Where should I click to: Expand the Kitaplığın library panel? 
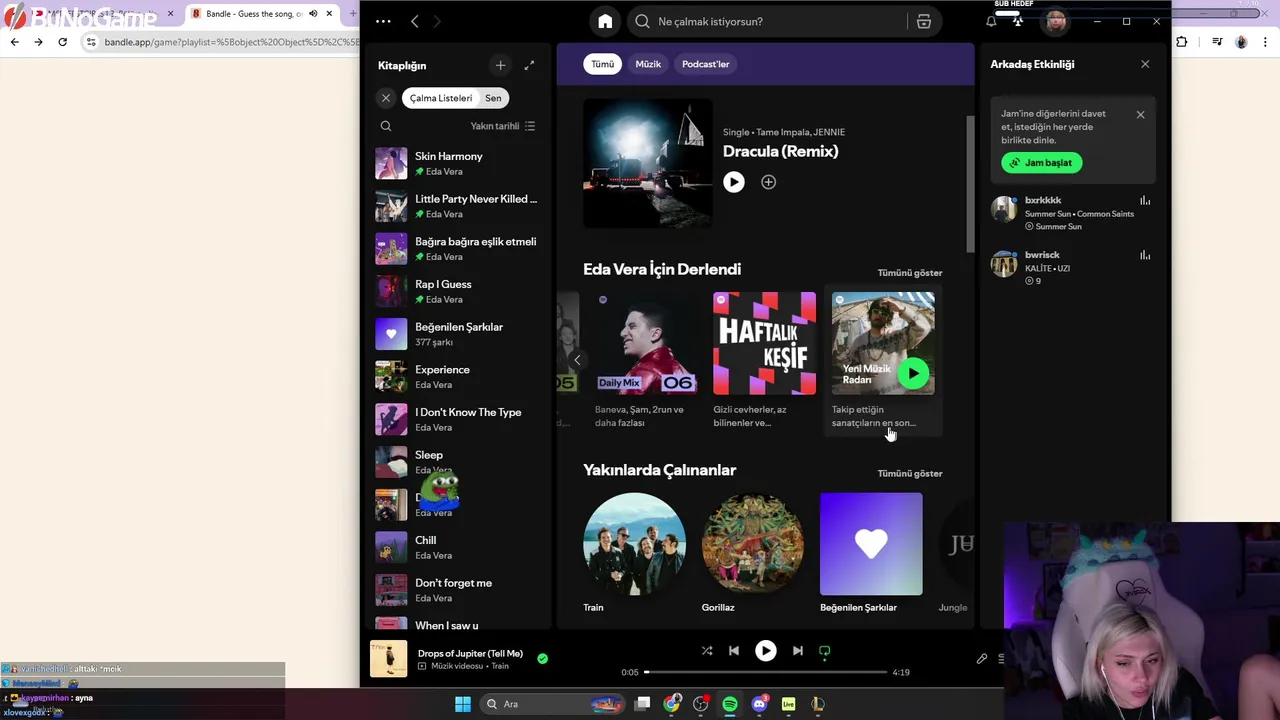coord(529,65)
